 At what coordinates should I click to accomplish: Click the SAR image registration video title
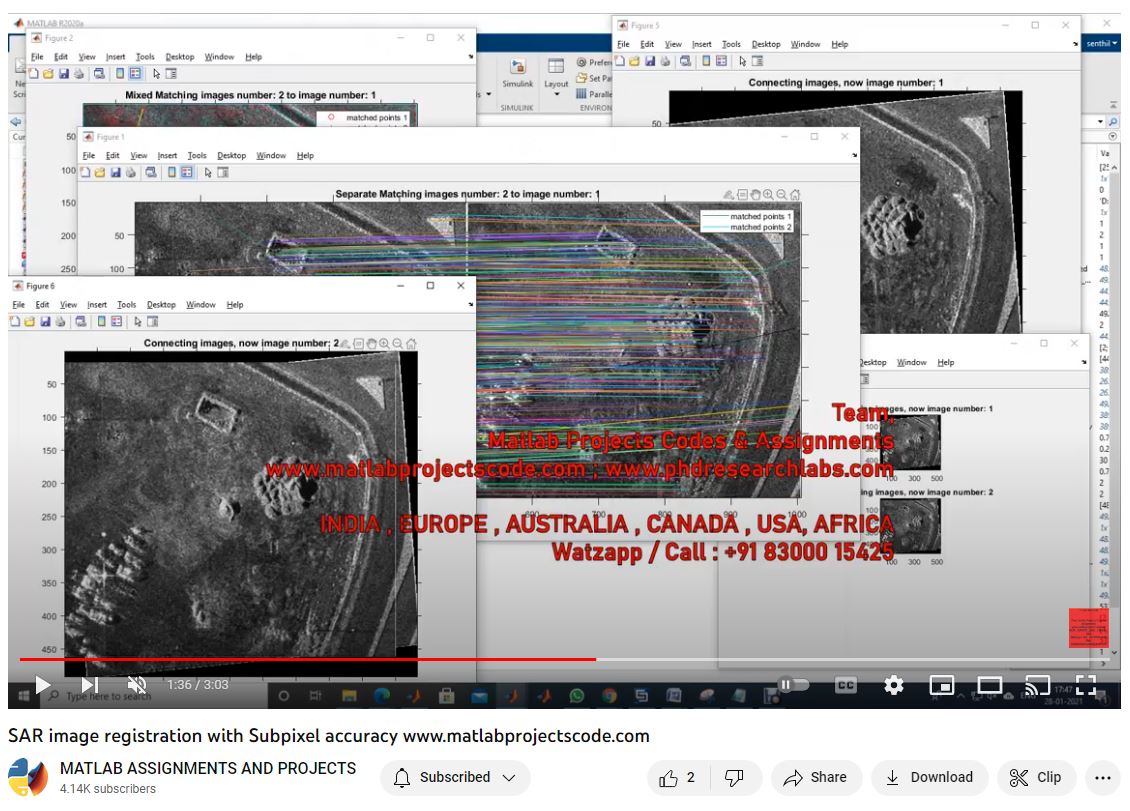coord(329,736)
